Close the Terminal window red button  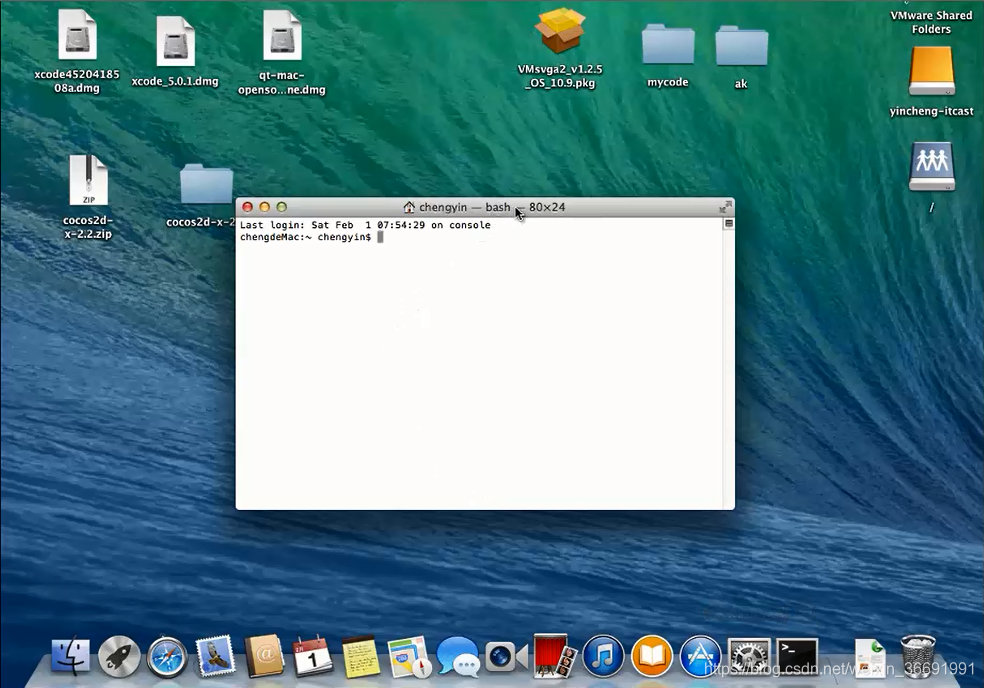coord(247,207)
